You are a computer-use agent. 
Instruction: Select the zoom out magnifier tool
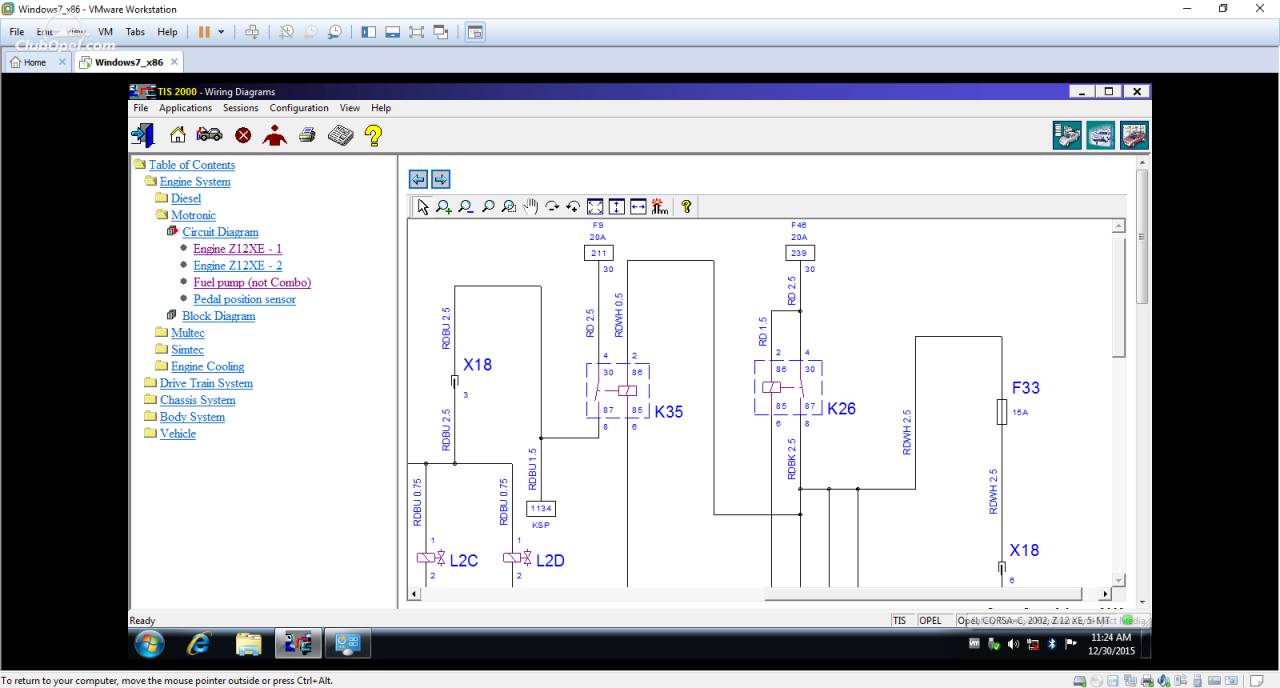click(466, 207)
